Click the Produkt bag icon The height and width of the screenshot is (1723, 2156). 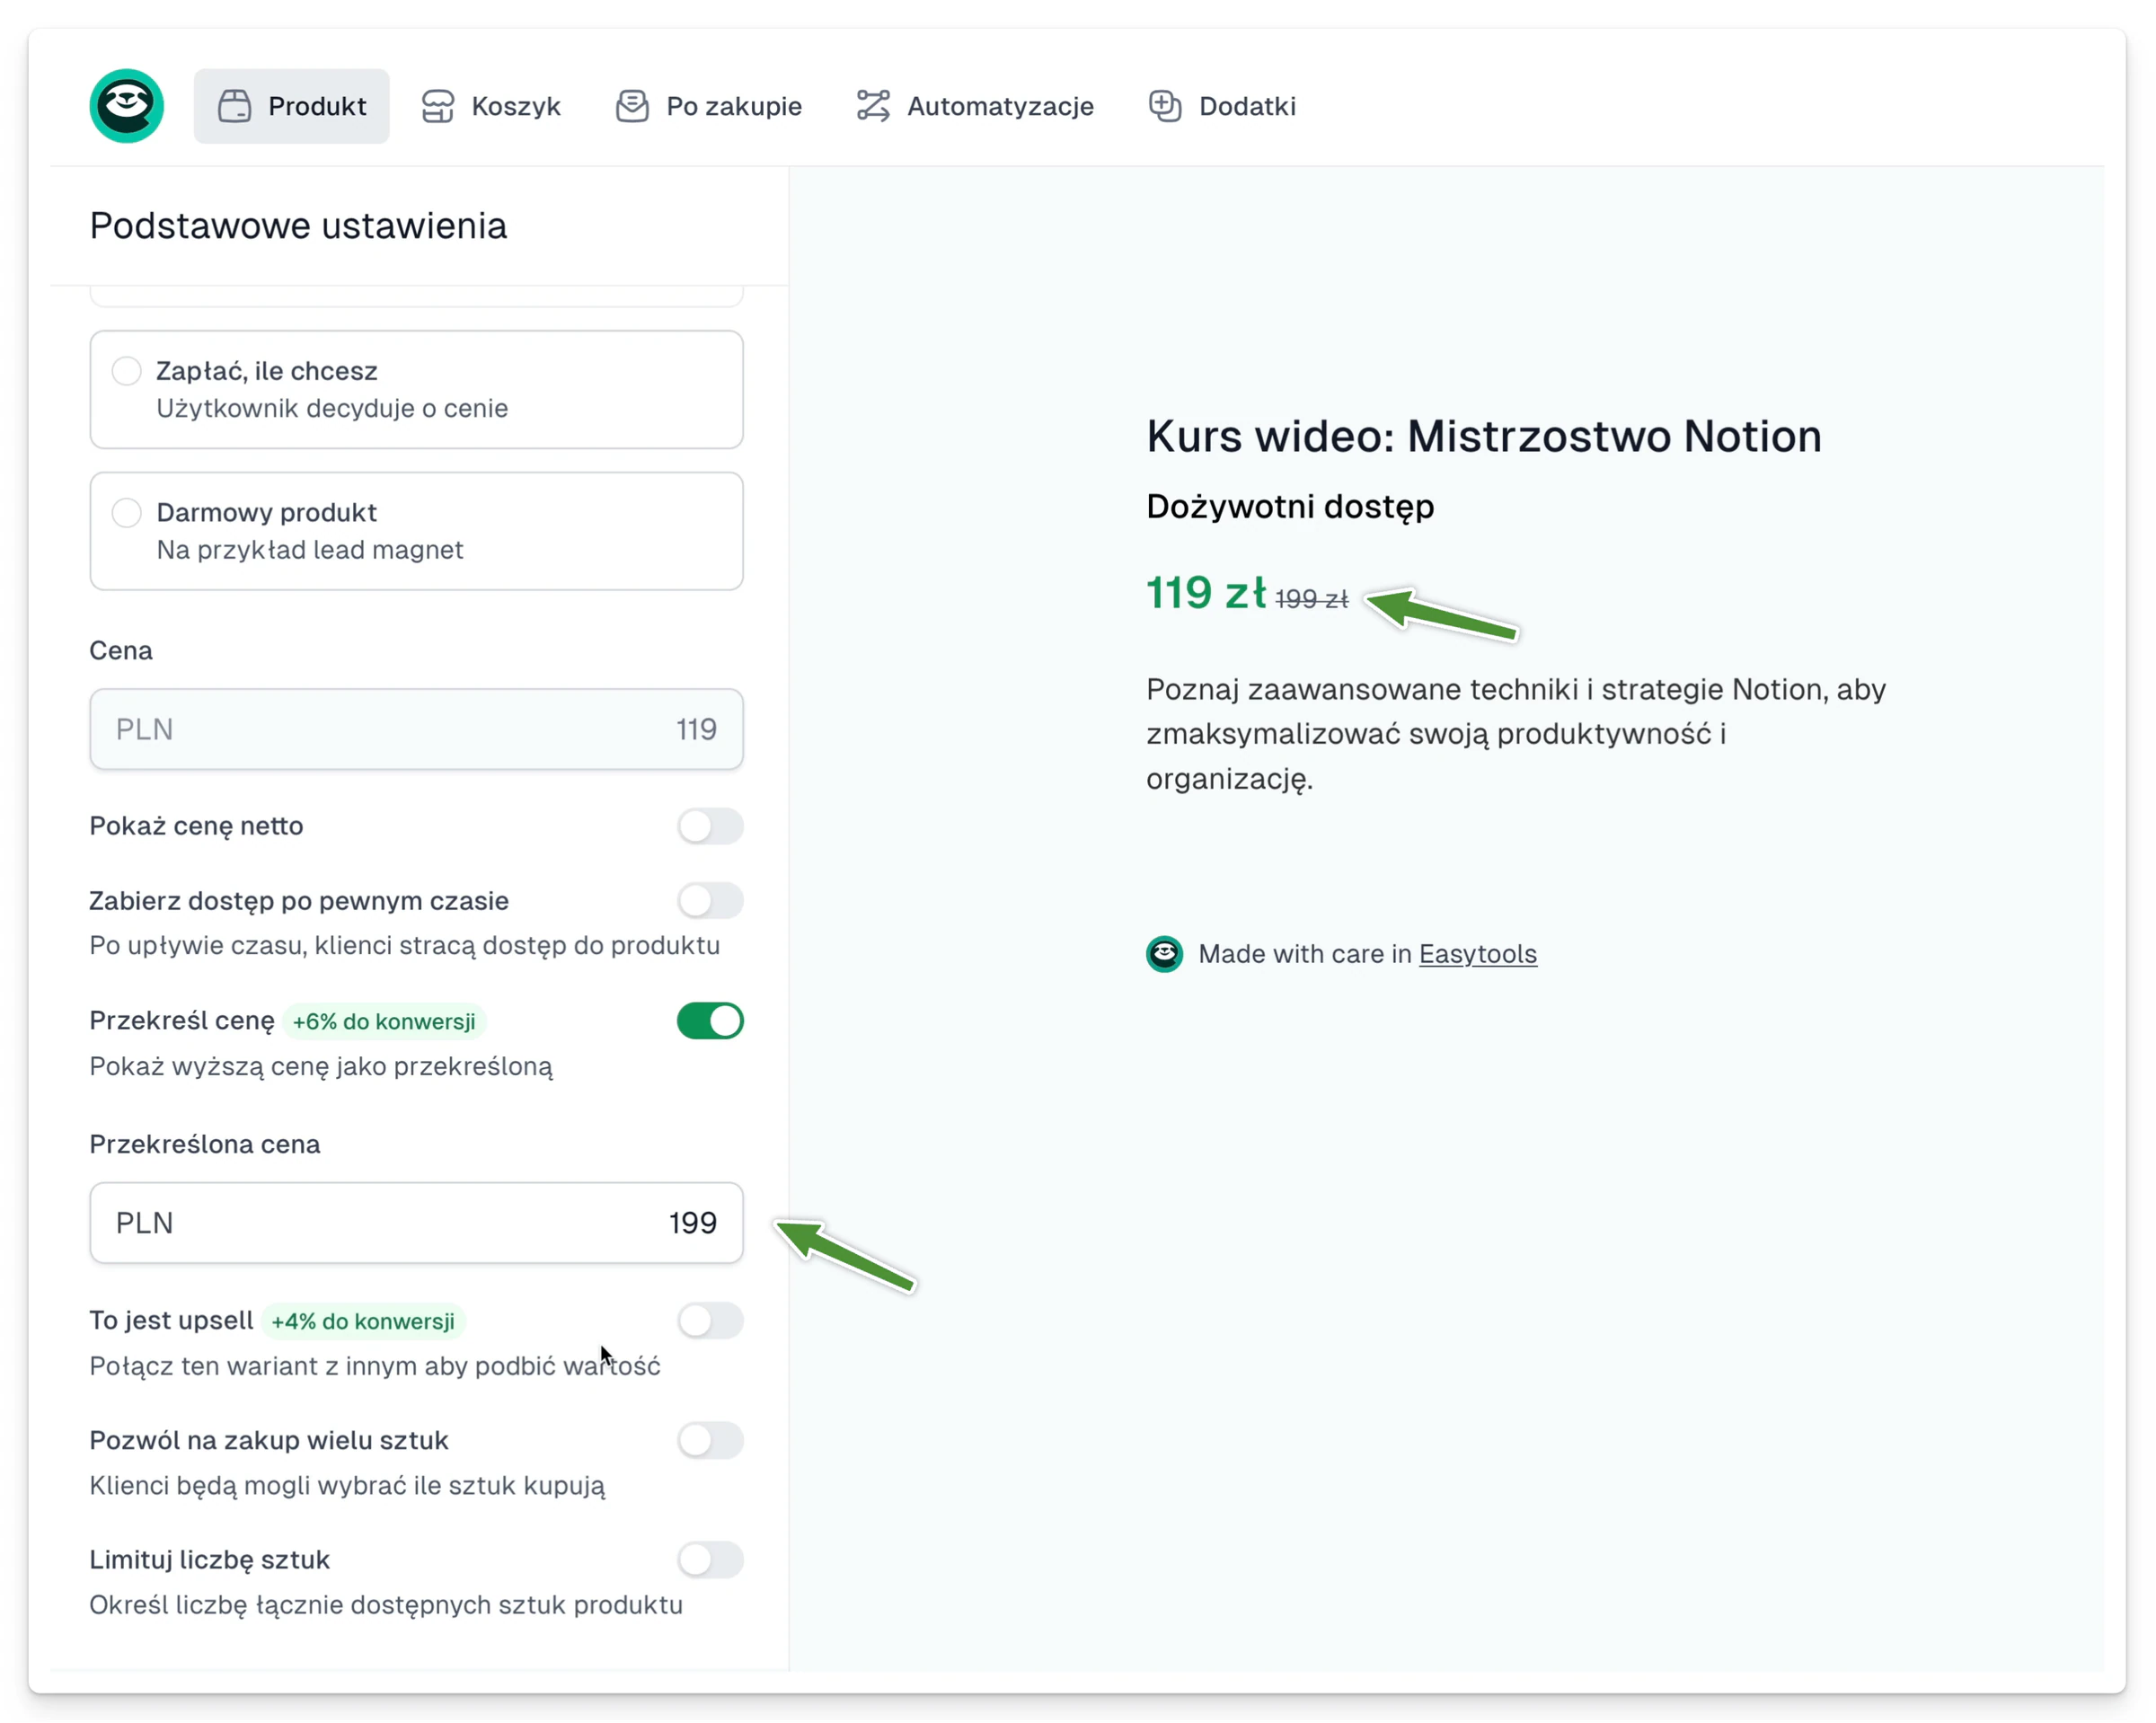pos(235,106)
